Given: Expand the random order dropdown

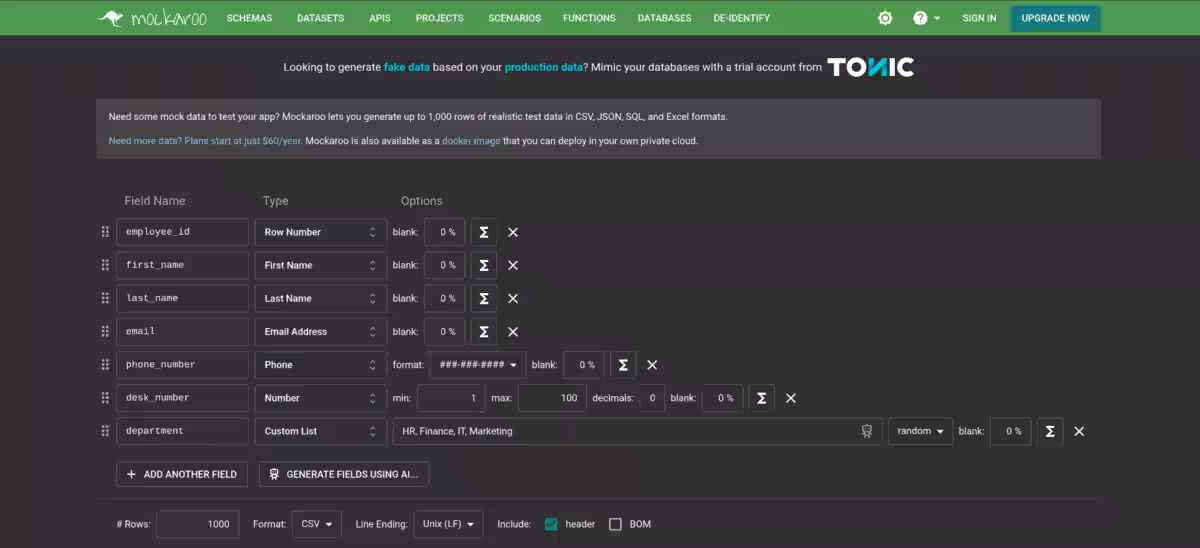Looking at the screenshot, I should [x=920, y=431].
